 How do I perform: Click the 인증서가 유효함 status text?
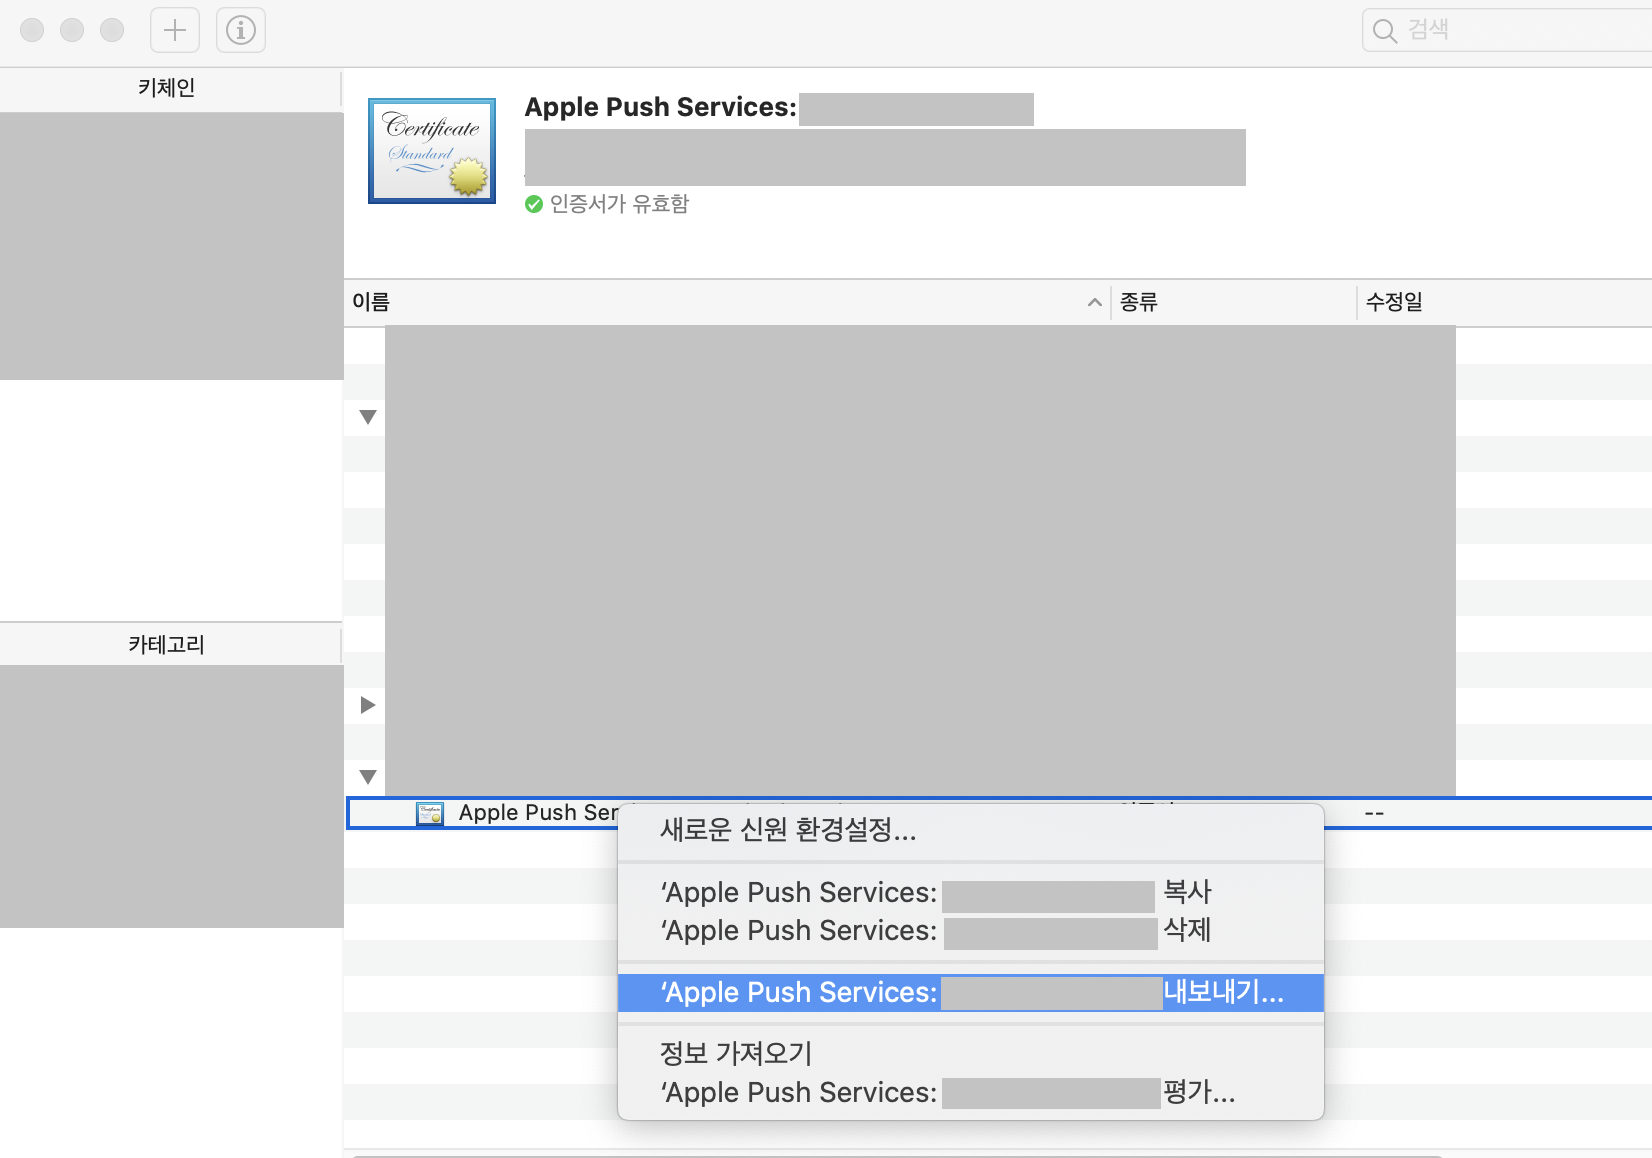pyautogui.click(x=619, y=204)
